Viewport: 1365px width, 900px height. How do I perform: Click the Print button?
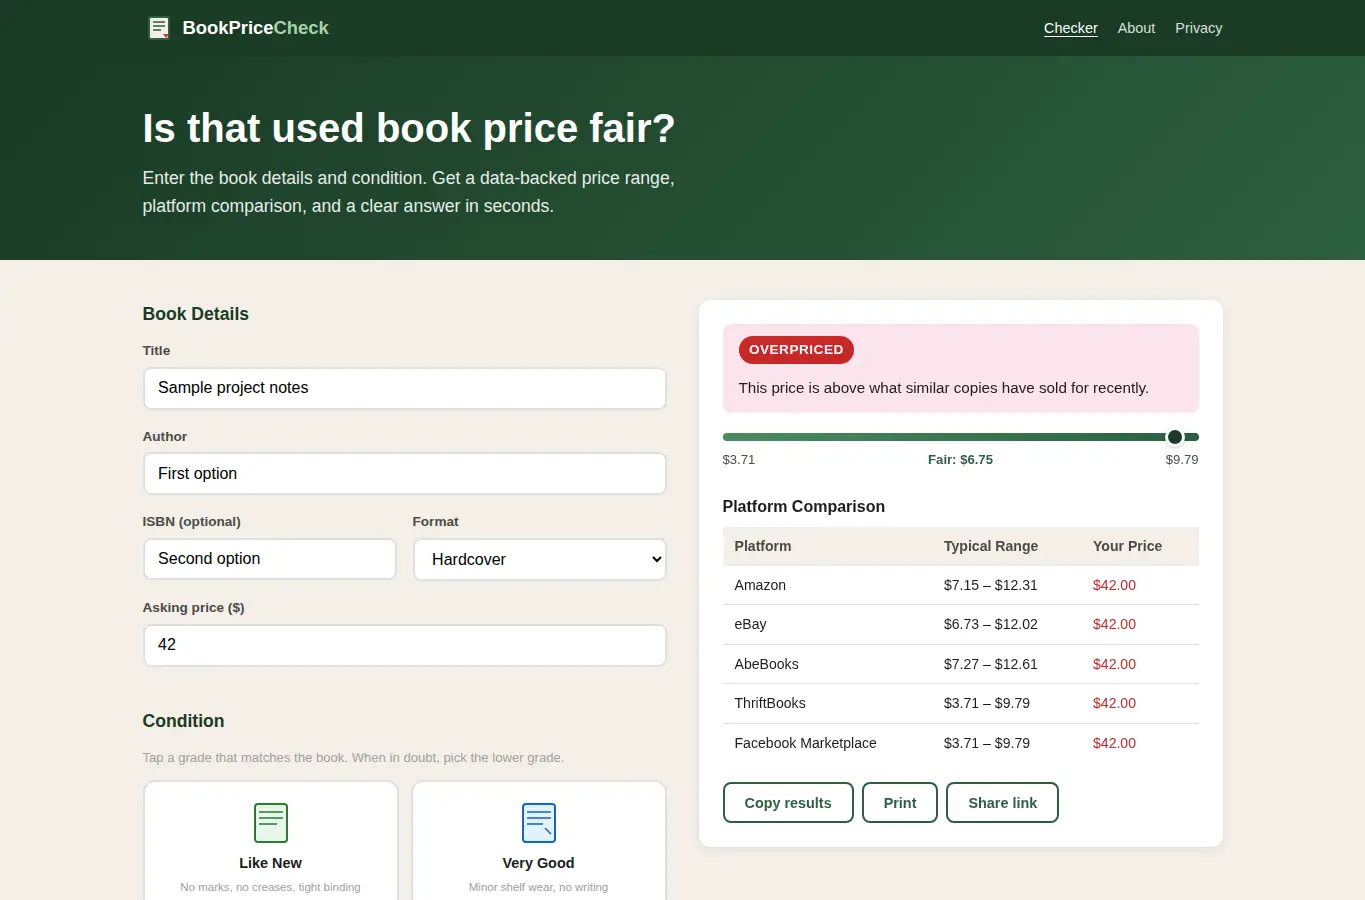(x=900, y=803)
